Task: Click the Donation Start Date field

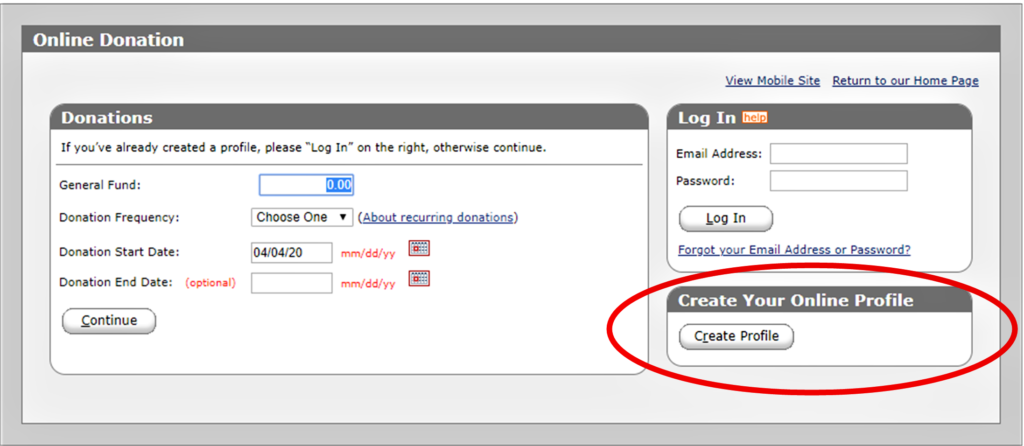Action: (291, 253)
